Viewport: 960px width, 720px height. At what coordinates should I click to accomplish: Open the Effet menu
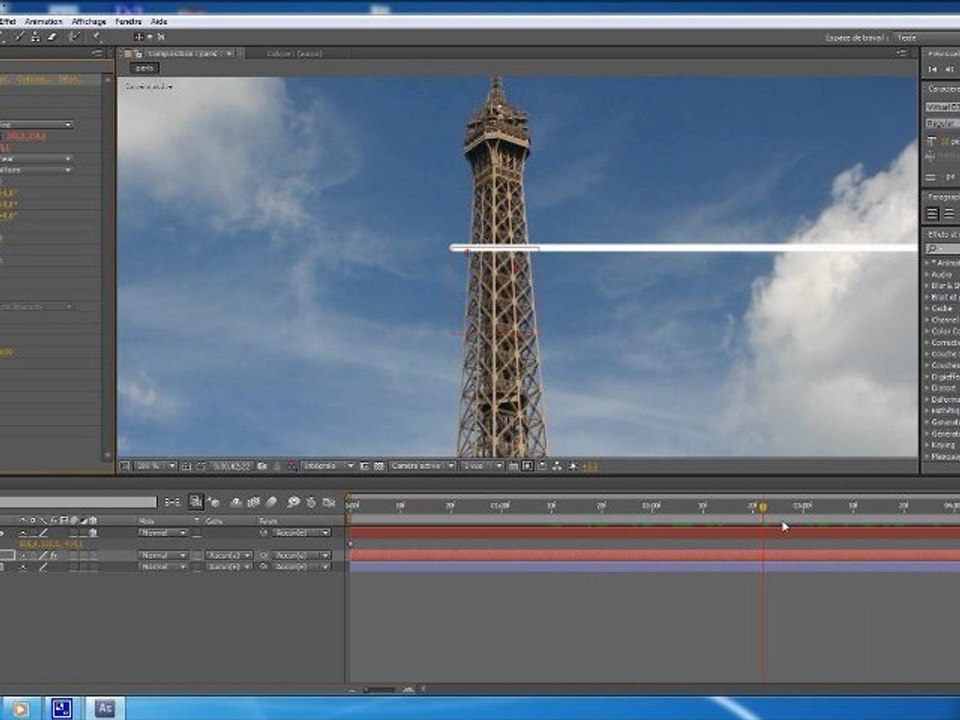coord(8,21)
